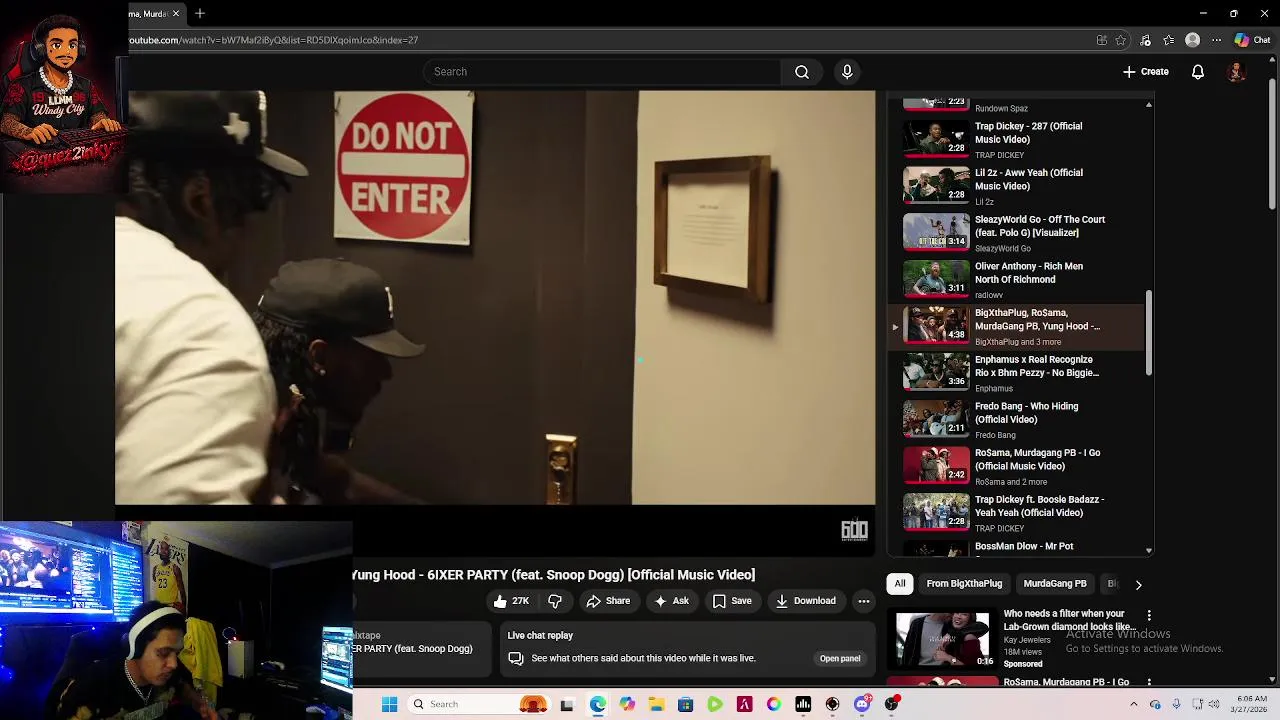The width and height of the screenshot is (1280, 720).
Task: Open menu for recommended Ro$ama - I Go
Action: 1149,682
